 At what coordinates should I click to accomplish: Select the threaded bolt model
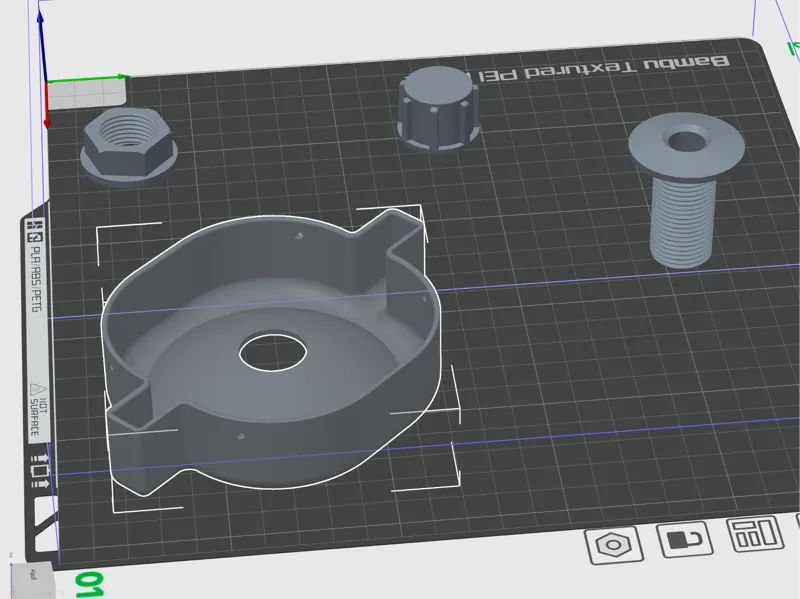click(x=685, y=189)
